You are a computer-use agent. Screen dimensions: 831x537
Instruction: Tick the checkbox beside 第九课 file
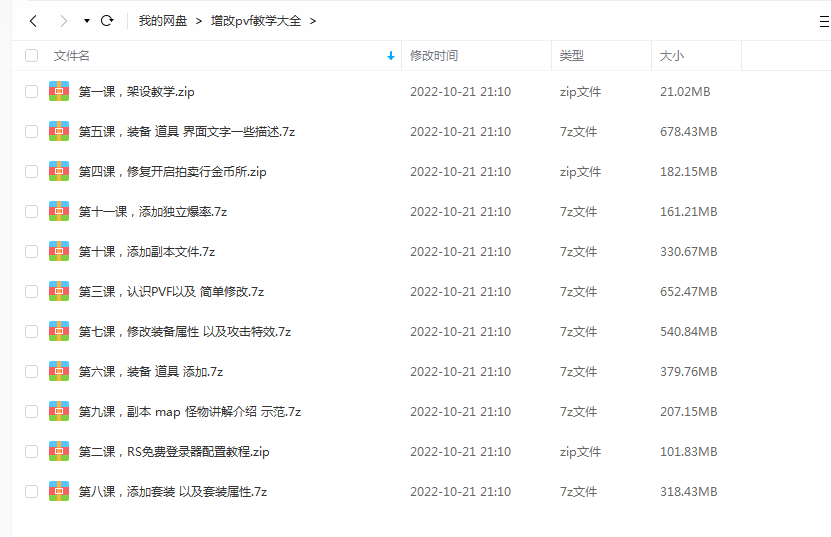coord(32,411)
